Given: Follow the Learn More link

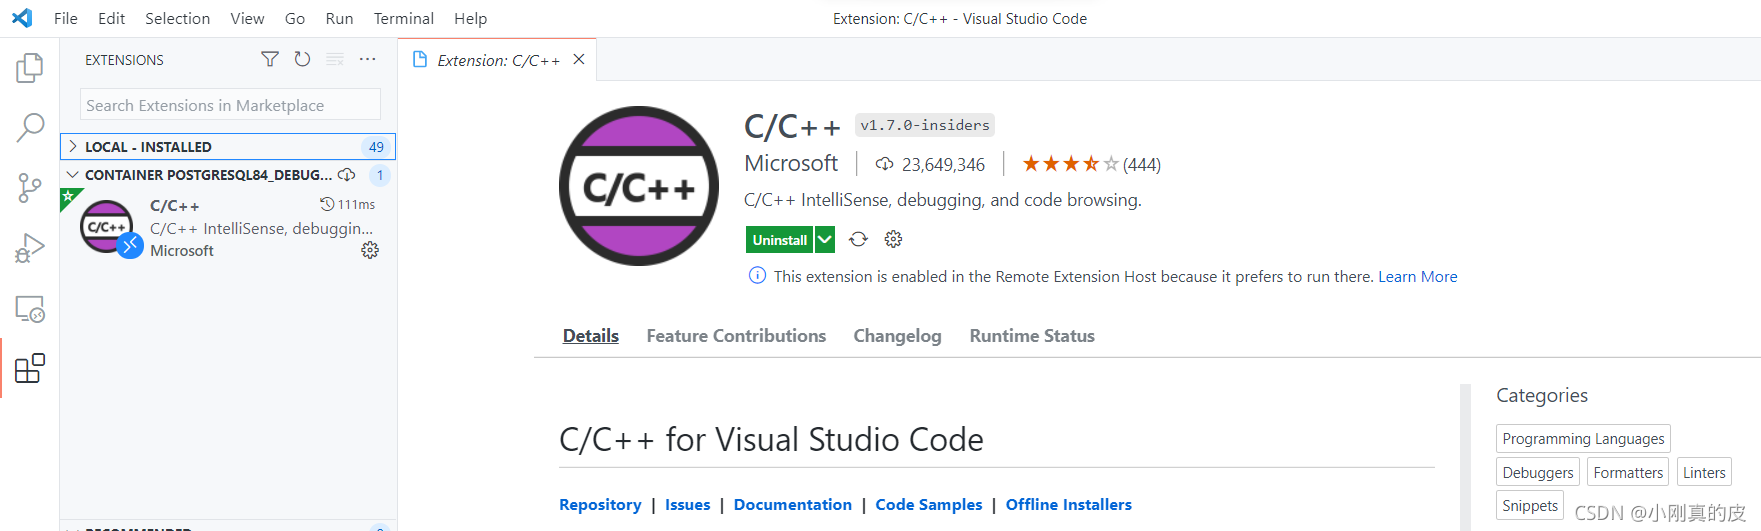Looking at the screenshot, I should pos(1418,276).
